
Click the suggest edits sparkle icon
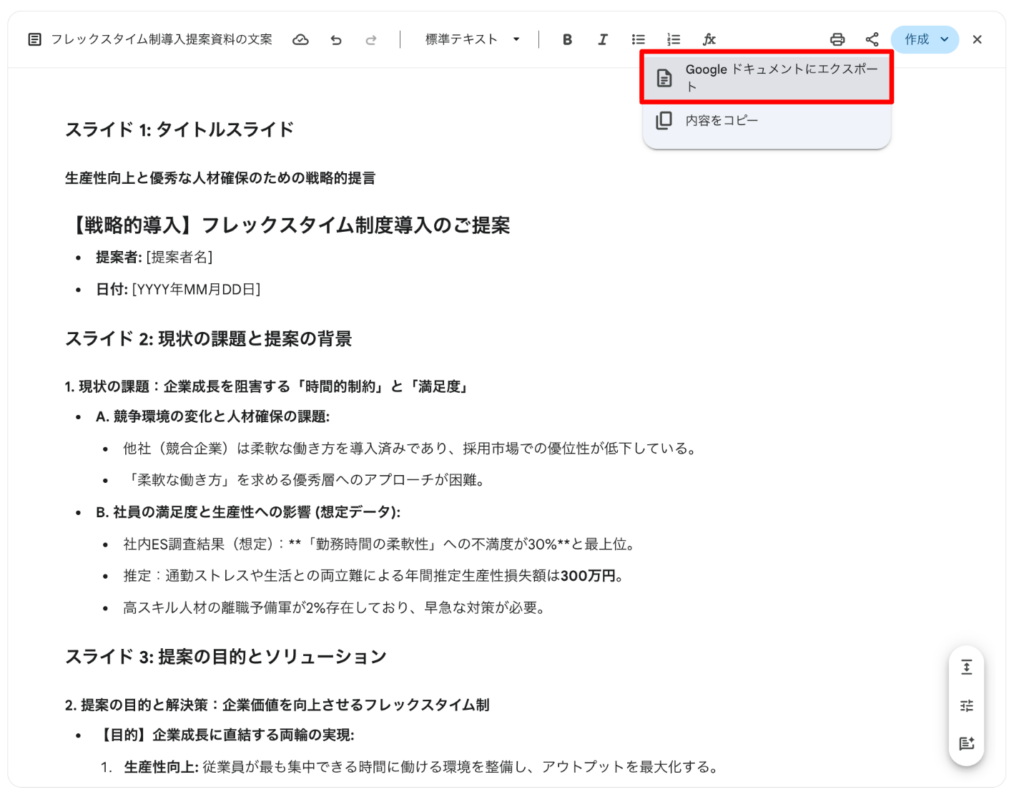click(966, 744)
